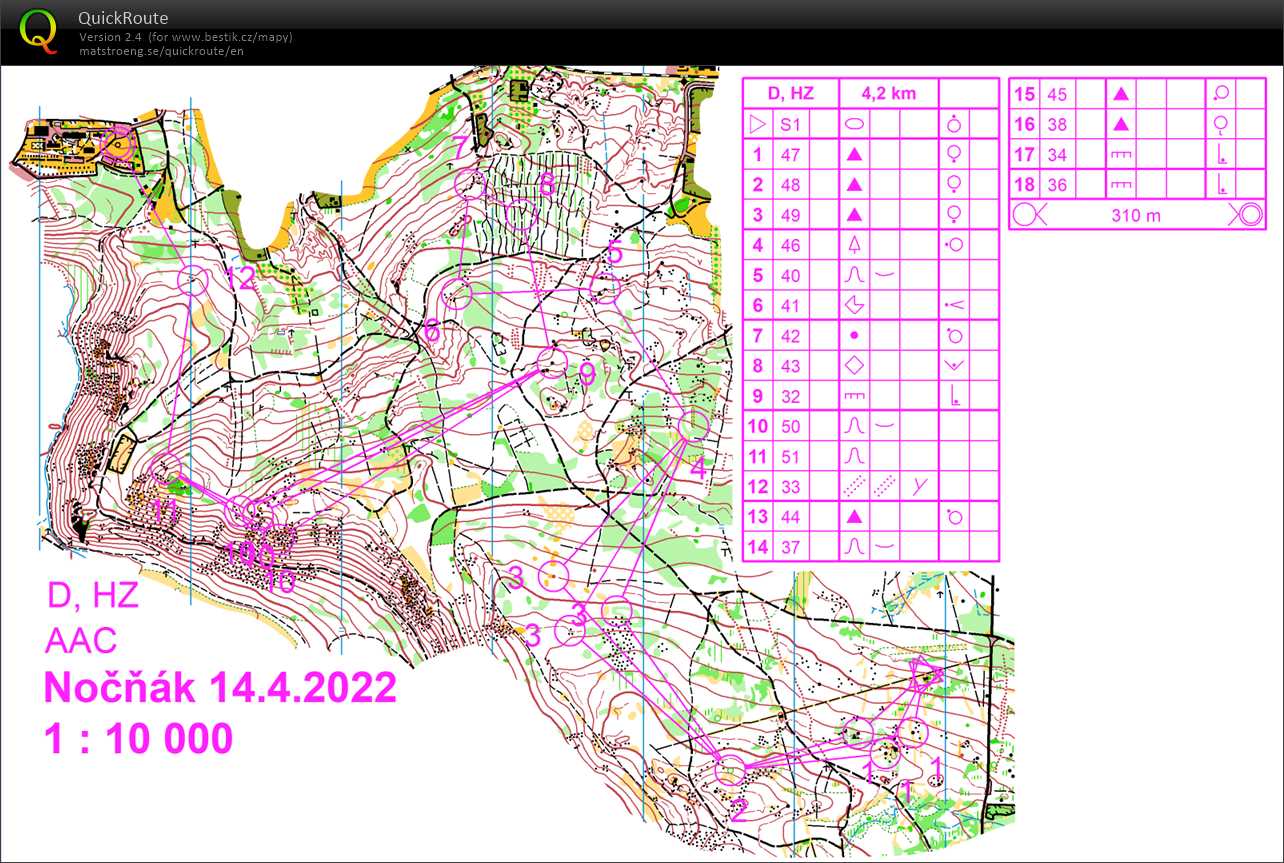
Task: Click the 310 m final leg distance cell
Action: (x=1136, y=214)
